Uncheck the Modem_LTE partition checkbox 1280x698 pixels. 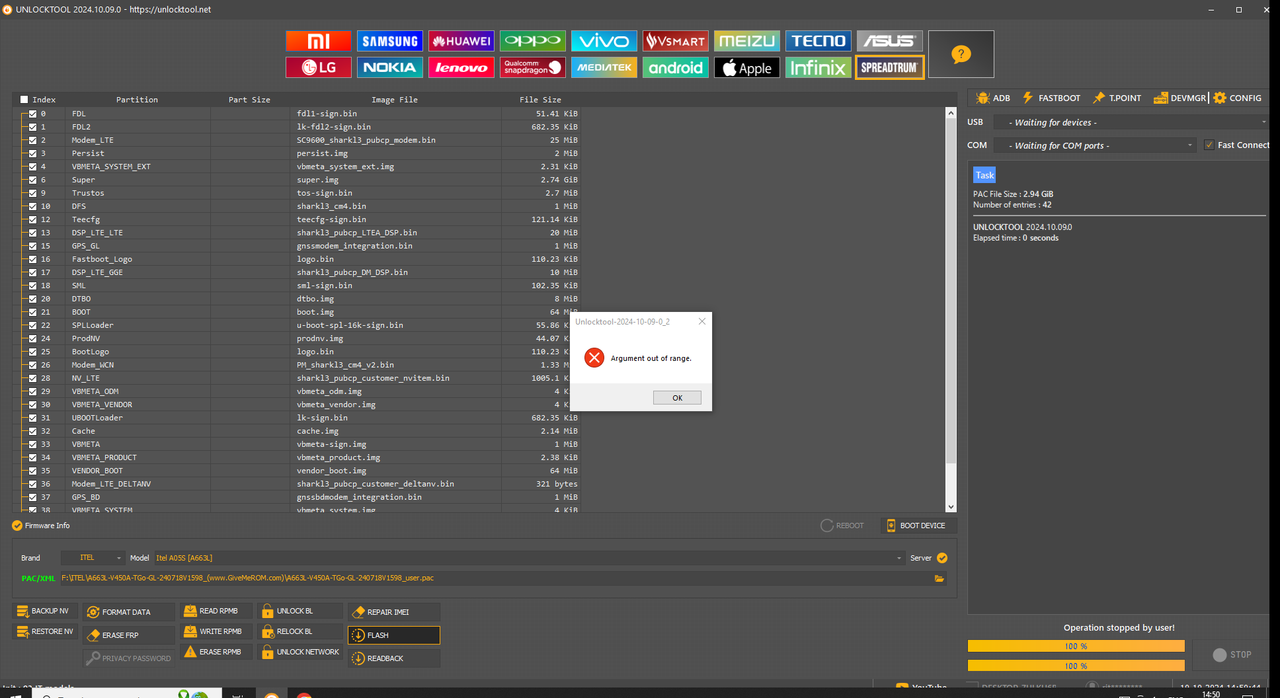(33, 140)
